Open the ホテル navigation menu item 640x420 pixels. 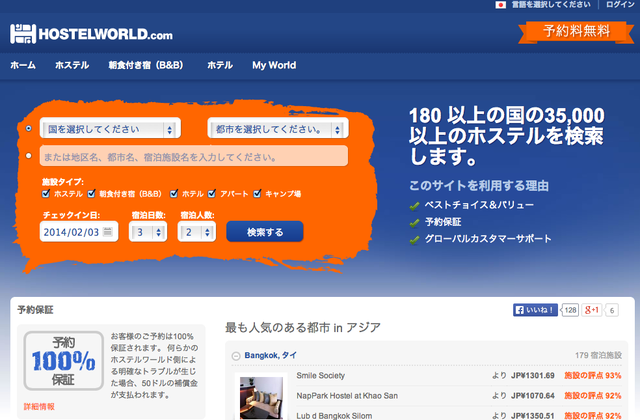point(220,65)
